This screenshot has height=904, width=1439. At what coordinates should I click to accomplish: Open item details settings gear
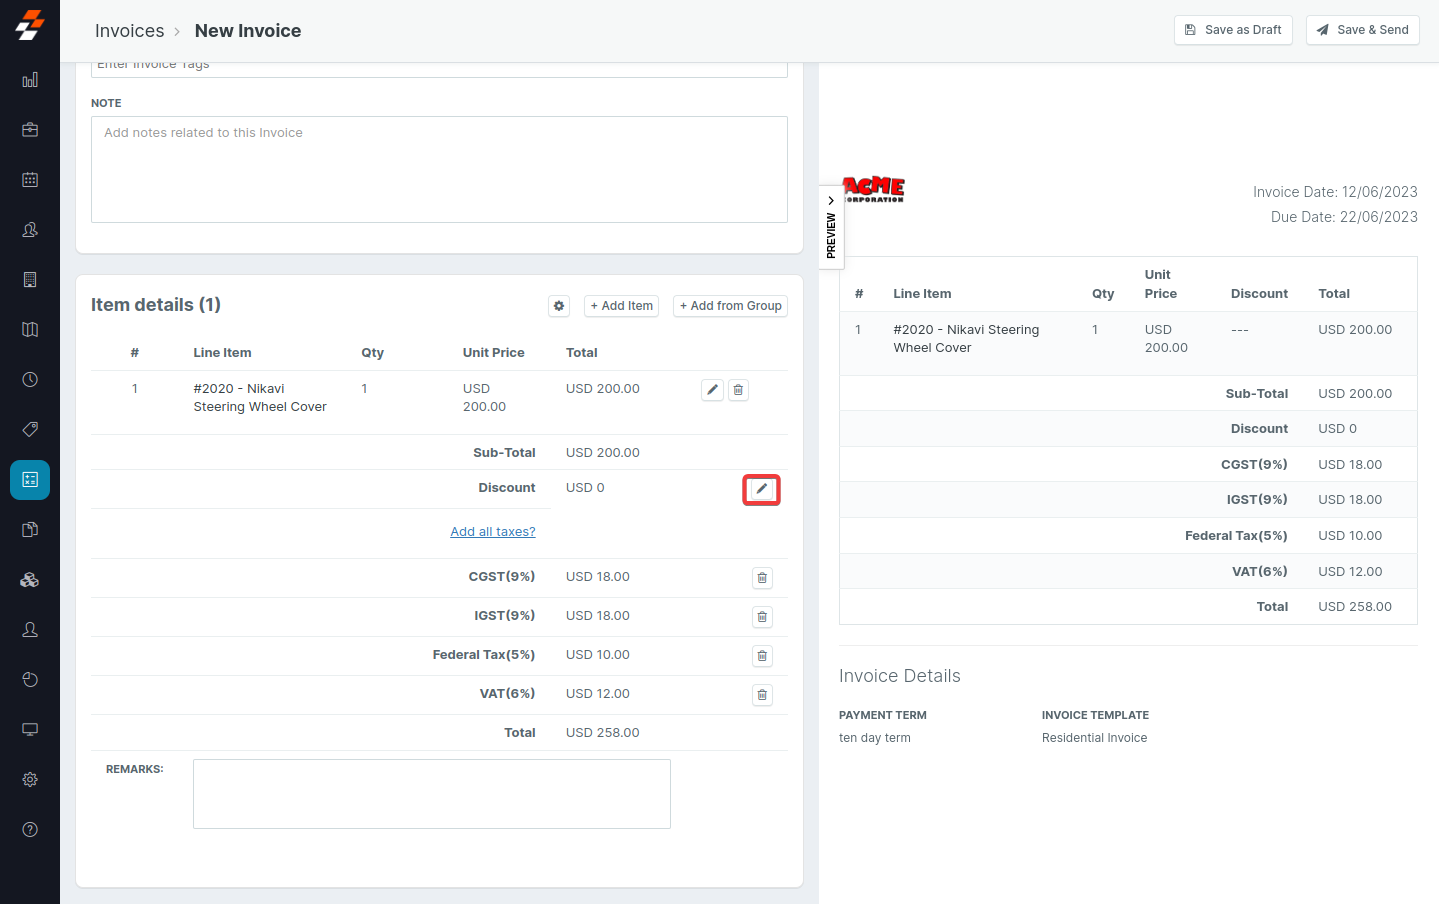pyautogui.click(x=559, y=306)
